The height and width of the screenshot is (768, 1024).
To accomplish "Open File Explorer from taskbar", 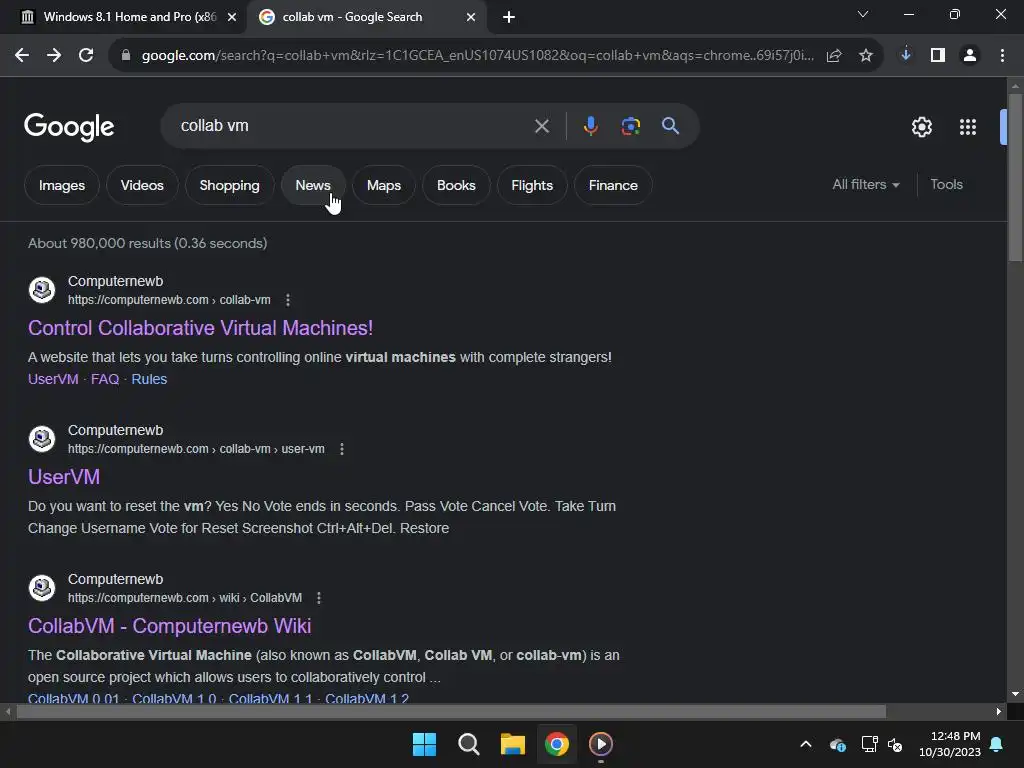I will tap(513, 744).
